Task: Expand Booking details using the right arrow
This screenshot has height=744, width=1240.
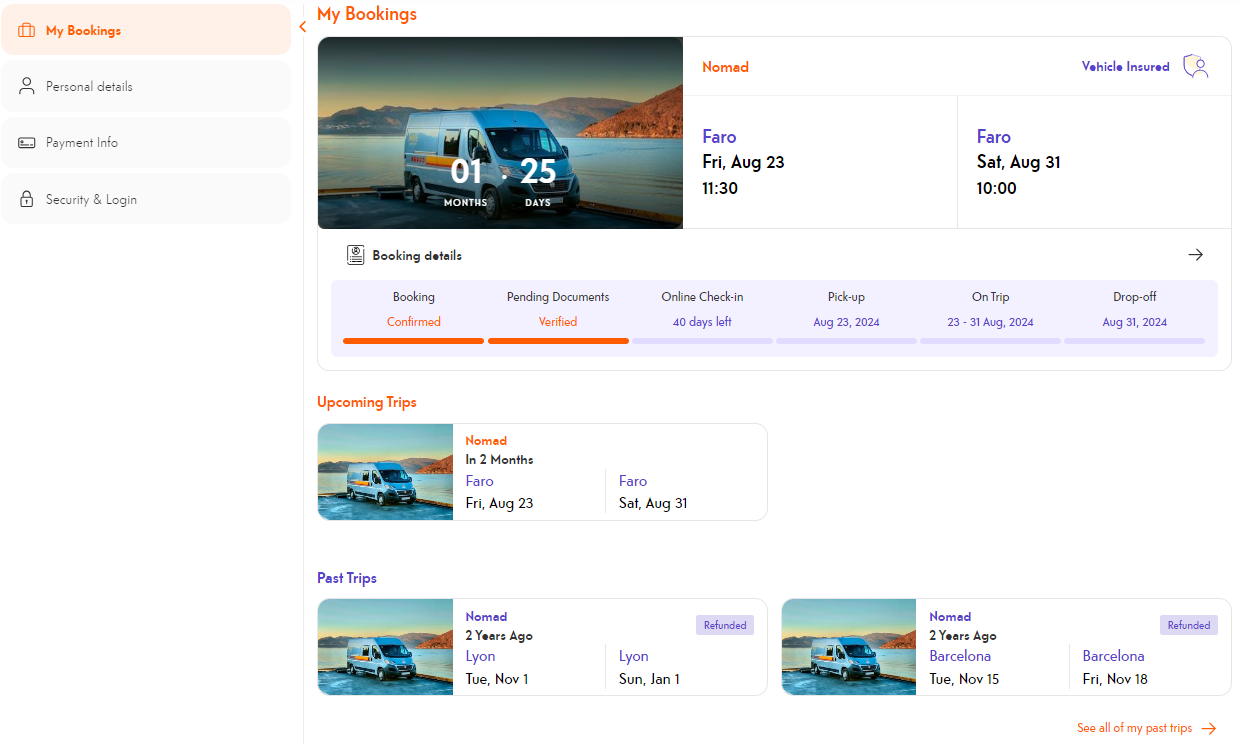Action: (x=1195, y=255)
